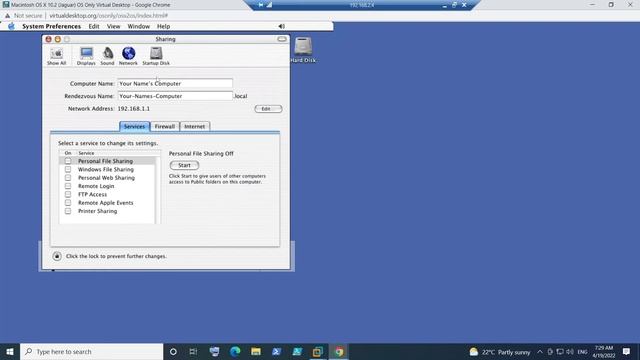This screenshot has width=640, height=360.
Task: Enable Personal File Sharing checkbox
Action: pyautogui.click(x=68, y=161)
